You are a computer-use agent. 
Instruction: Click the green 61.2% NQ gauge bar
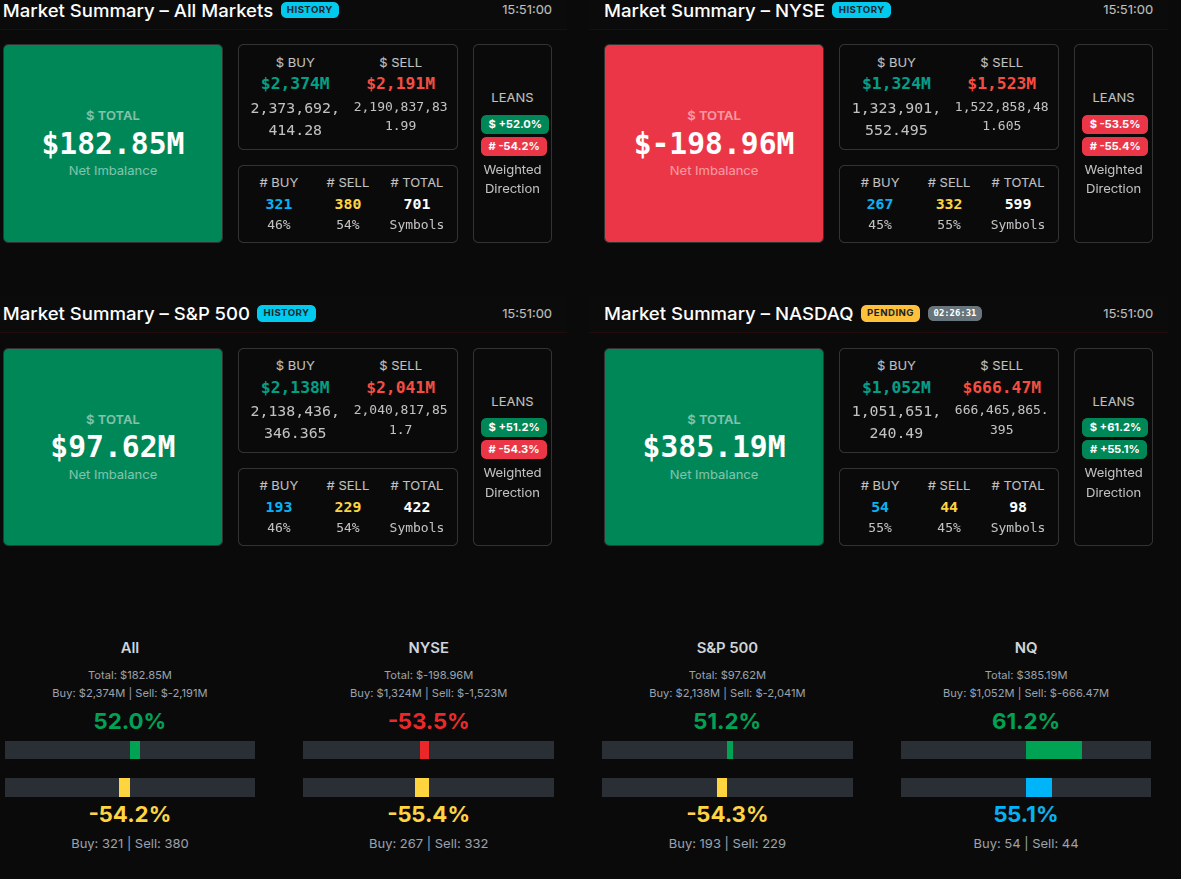[1053, 750]
